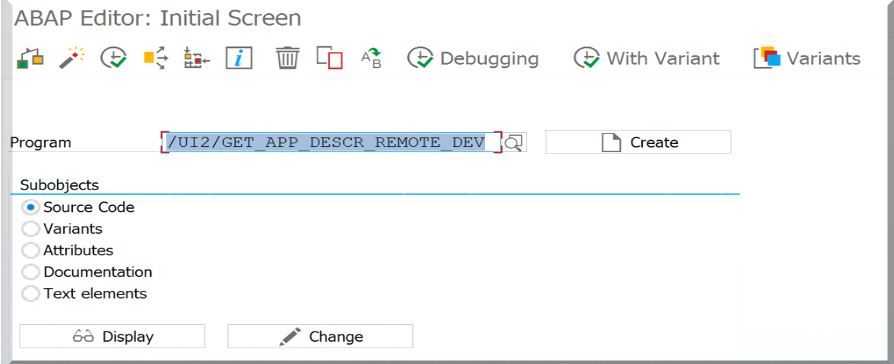Select the Text elements radio button

tap(30, 294)
